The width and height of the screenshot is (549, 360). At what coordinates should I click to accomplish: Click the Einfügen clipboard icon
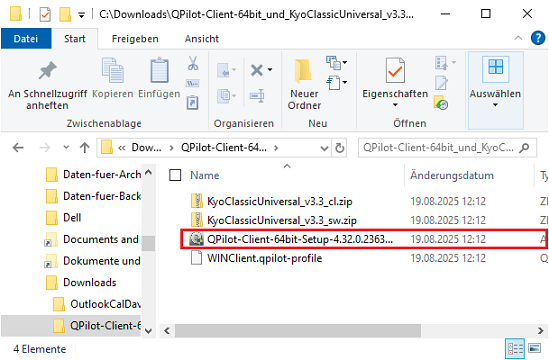point(159,70)
